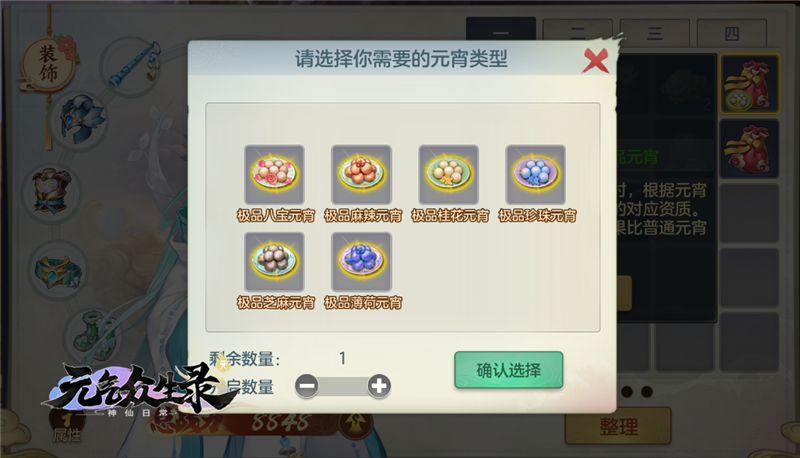This screenshot has height=458, width=800.
Task: Switch to inventory tab 二
Action: [x=578, y=34]
